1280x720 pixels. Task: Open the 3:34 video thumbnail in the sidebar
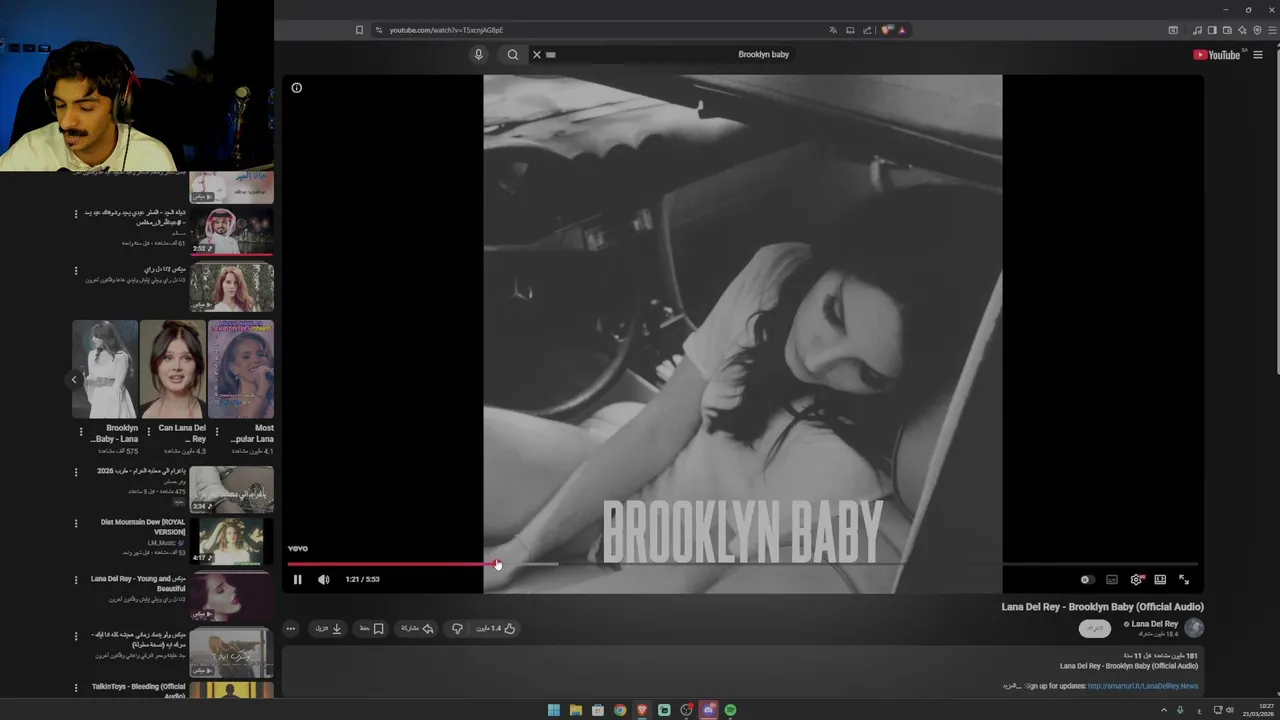coord(231,489)
